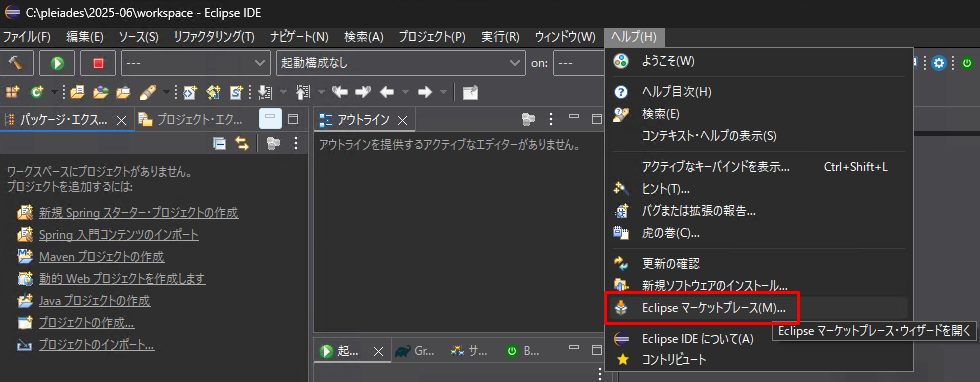The height and width of the screenshot is (382, 980).
Task: Maximize the Package Explorer view
Action: click(293, 119)
